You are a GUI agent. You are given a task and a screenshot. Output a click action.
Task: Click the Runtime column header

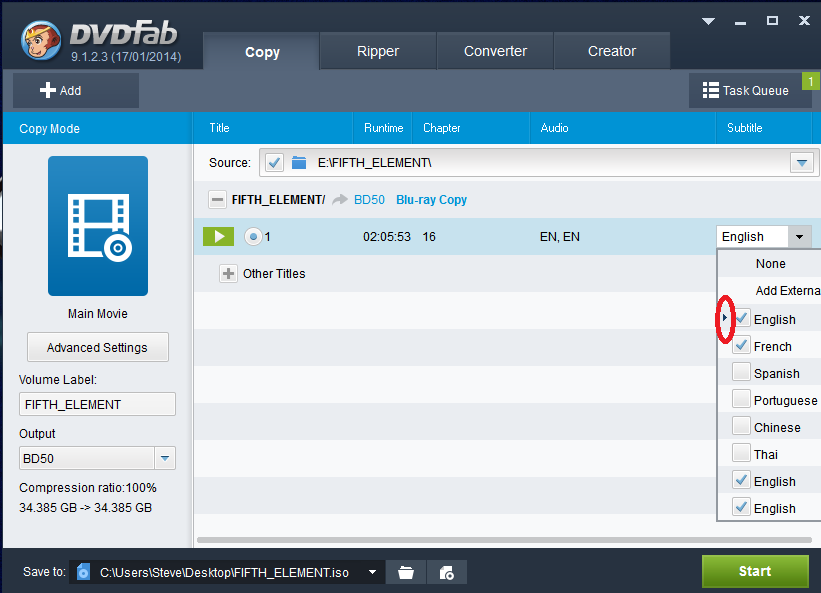(383, 128)
